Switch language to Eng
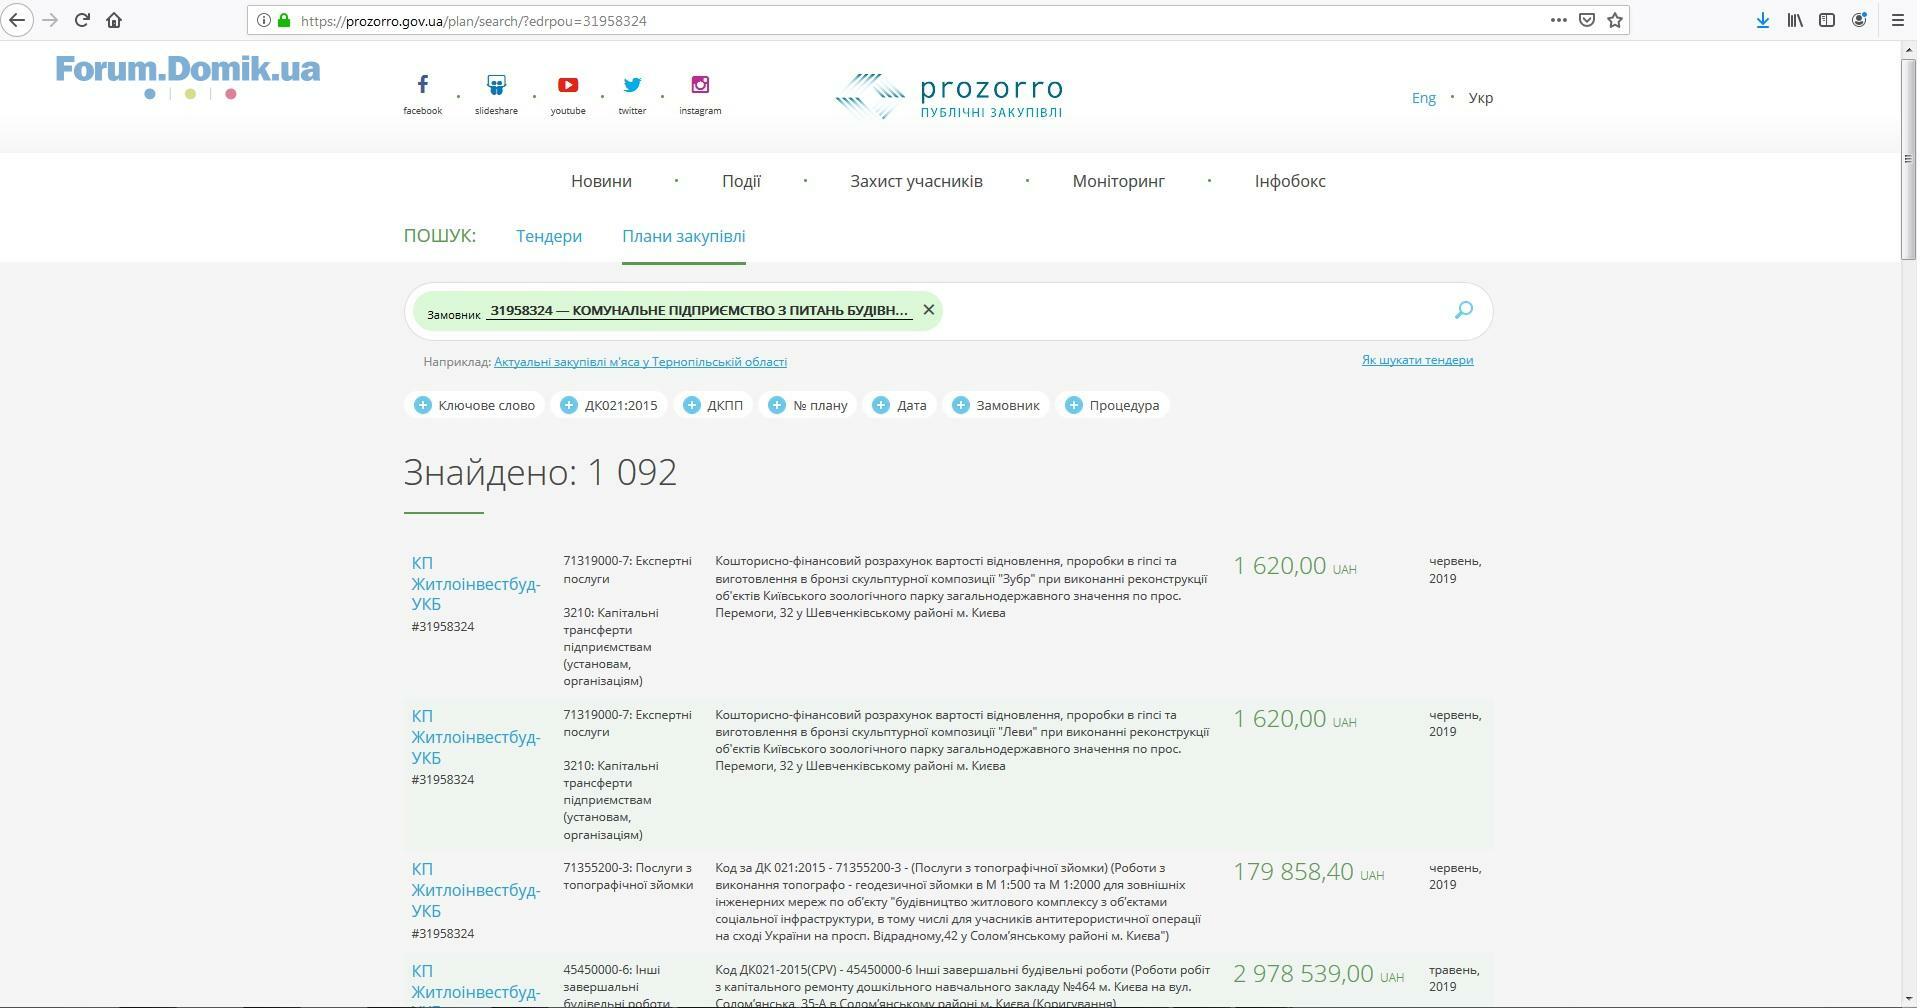Viewport: 1920px width, 1008px height. click(1423, 98)
